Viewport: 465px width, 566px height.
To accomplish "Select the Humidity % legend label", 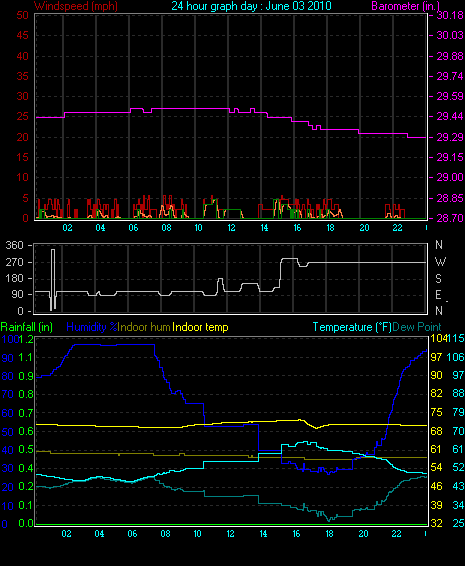I will pyautogui.click(x=92, y=327).
